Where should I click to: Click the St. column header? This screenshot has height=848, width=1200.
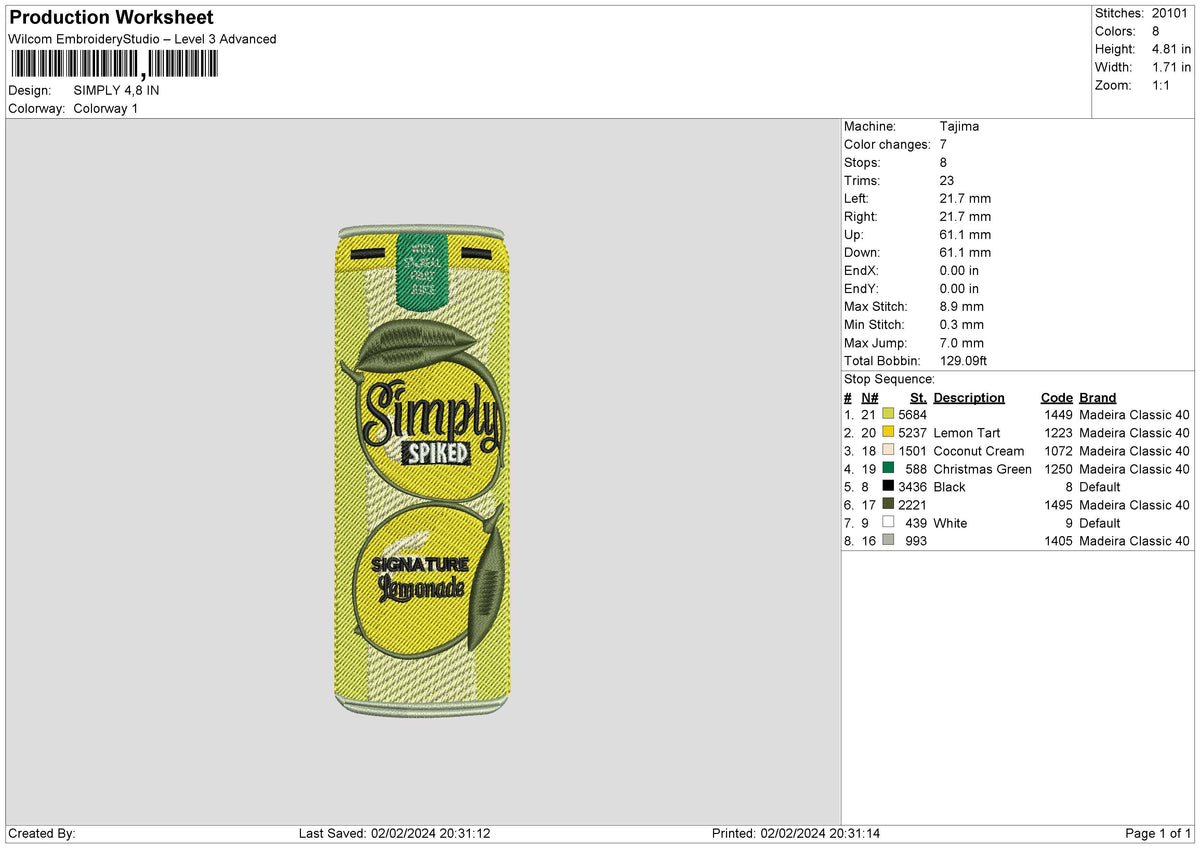(918, 397)
